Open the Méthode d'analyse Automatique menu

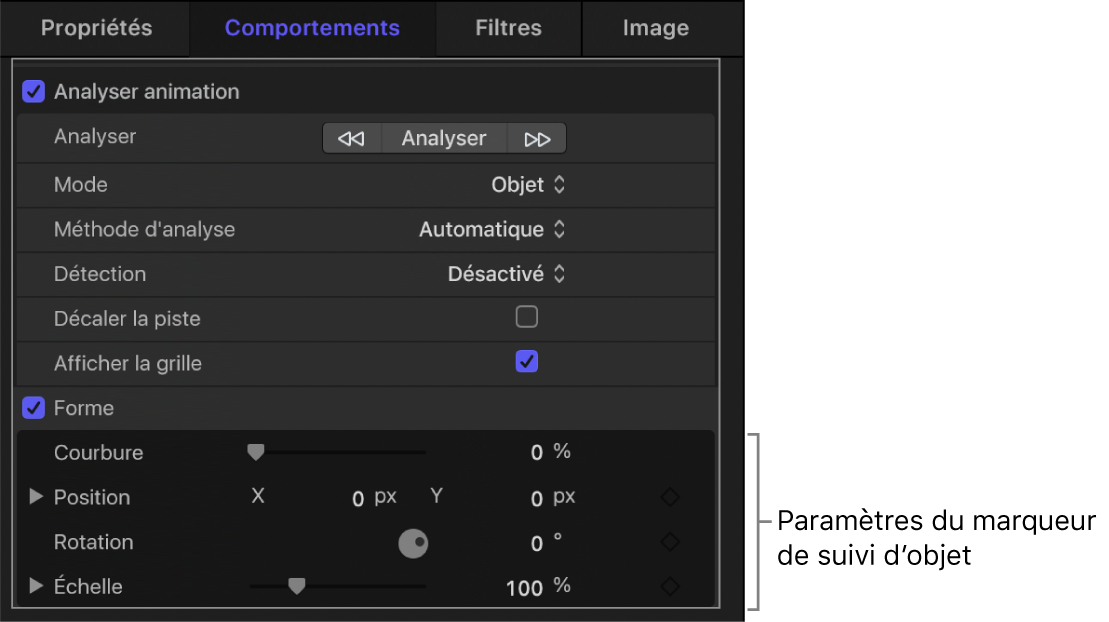coord(493,230)
